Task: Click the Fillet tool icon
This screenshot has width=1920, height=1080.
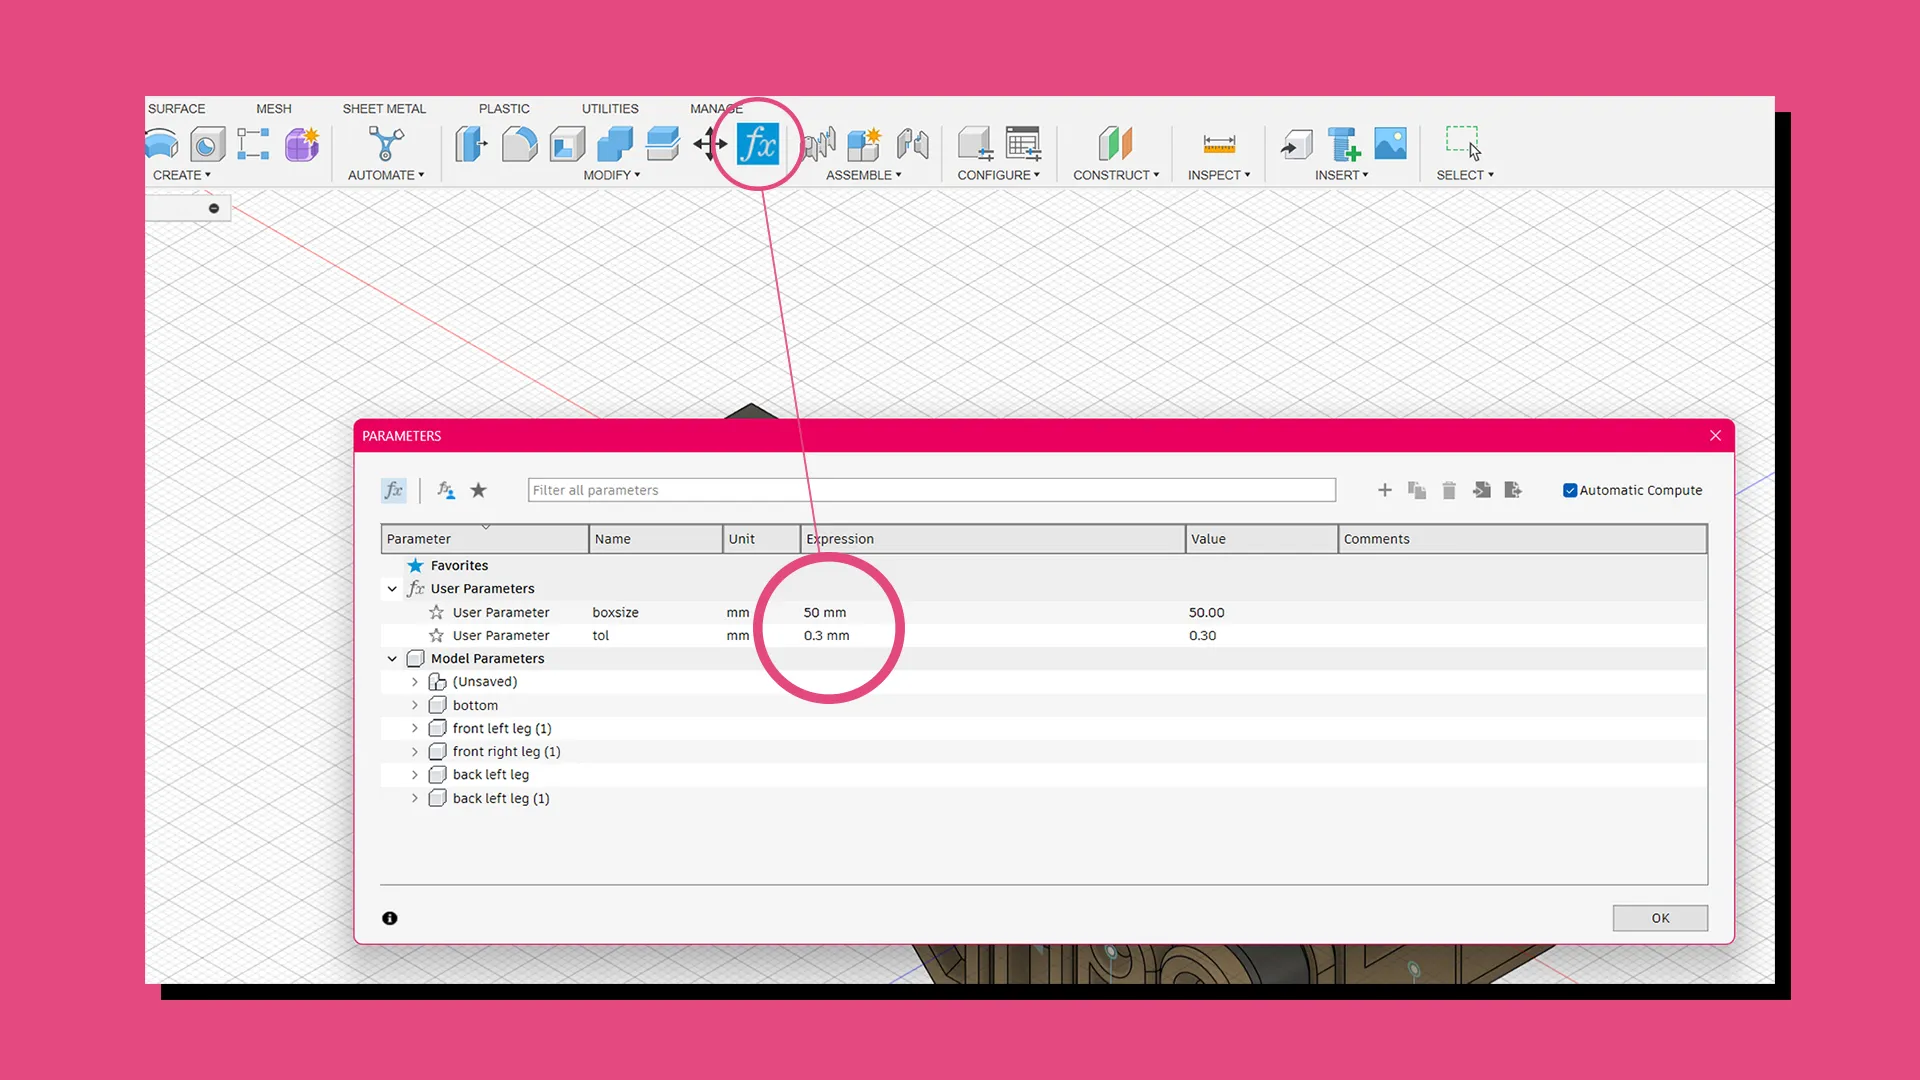Action: (x=518, y=144)
